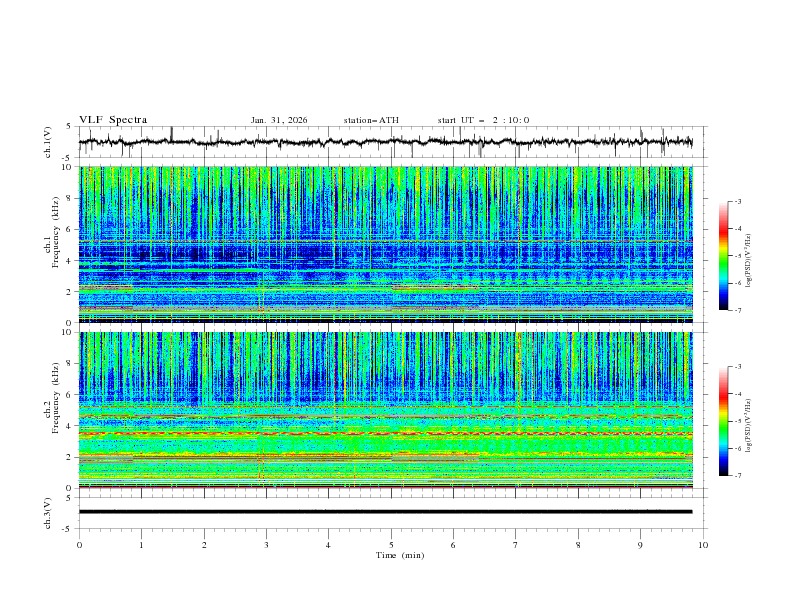Click ch.2 spectrogram '8' kHz tick label
792x612 pixels.
point(70,364)
